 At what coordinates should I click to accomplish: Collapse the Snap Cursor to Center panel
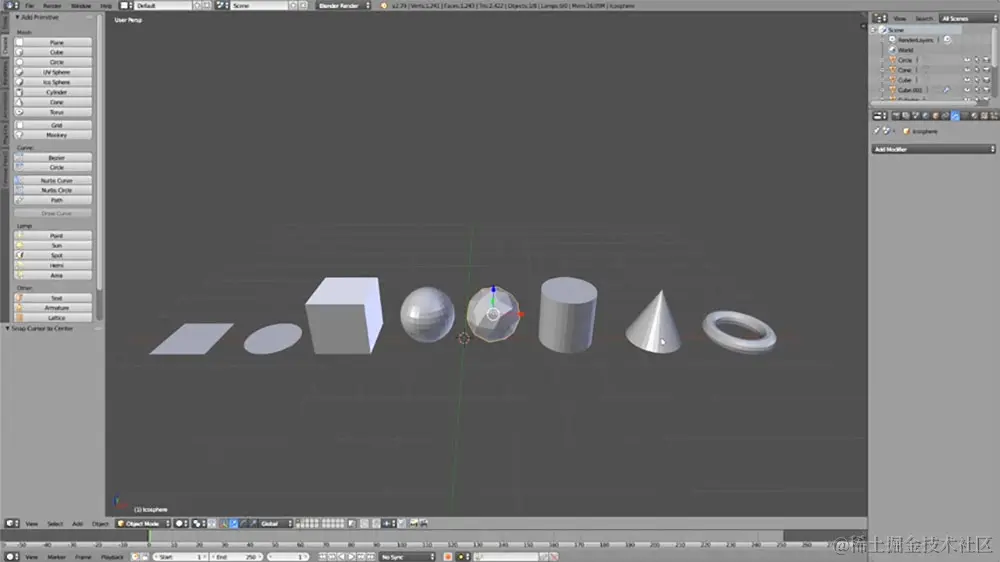click(x=8, y=329)
